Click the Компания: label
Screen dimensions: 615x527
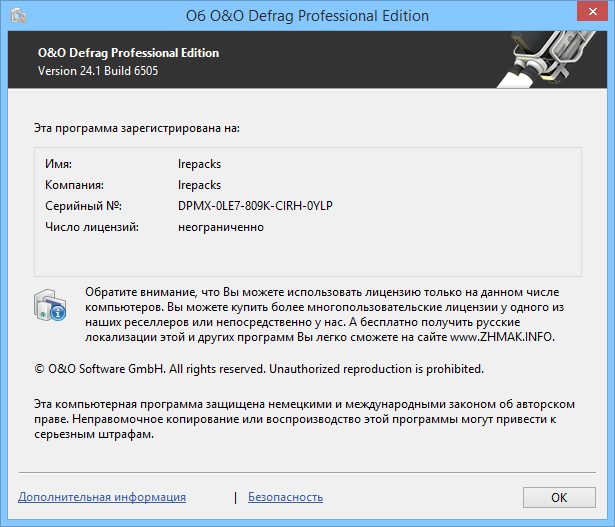pos(75,185)
